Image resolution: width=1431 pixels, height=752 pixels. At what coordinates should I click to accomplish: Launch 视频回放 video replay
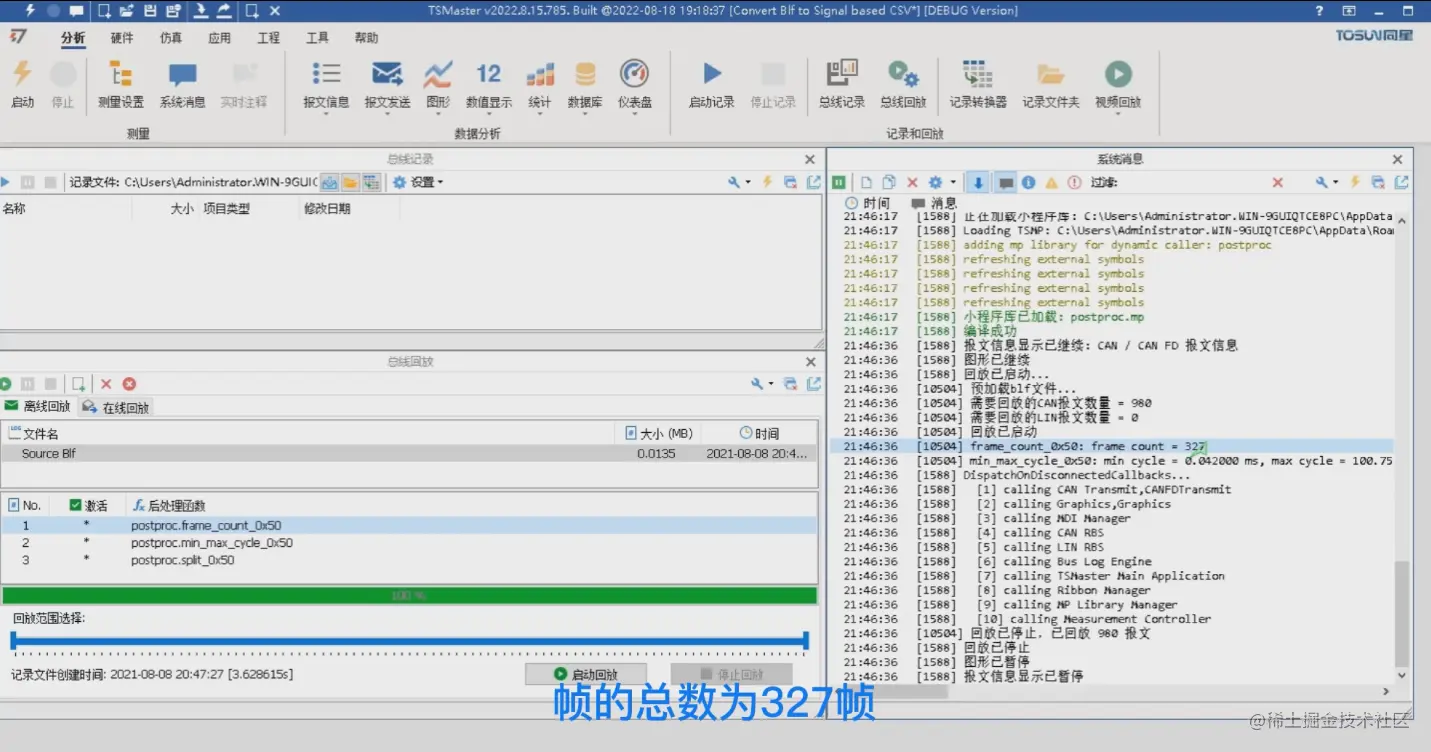1118,84
